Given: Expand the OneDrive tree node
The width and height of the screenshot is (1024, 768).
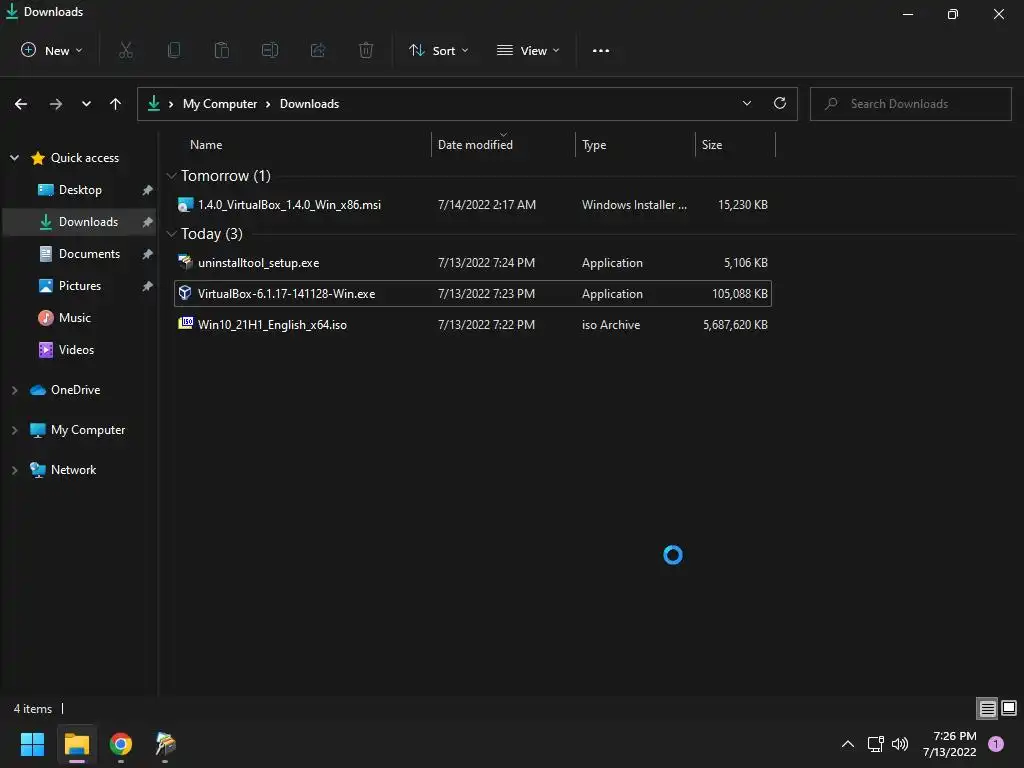Looking at the screenshot, I should [x=14, y=390].
